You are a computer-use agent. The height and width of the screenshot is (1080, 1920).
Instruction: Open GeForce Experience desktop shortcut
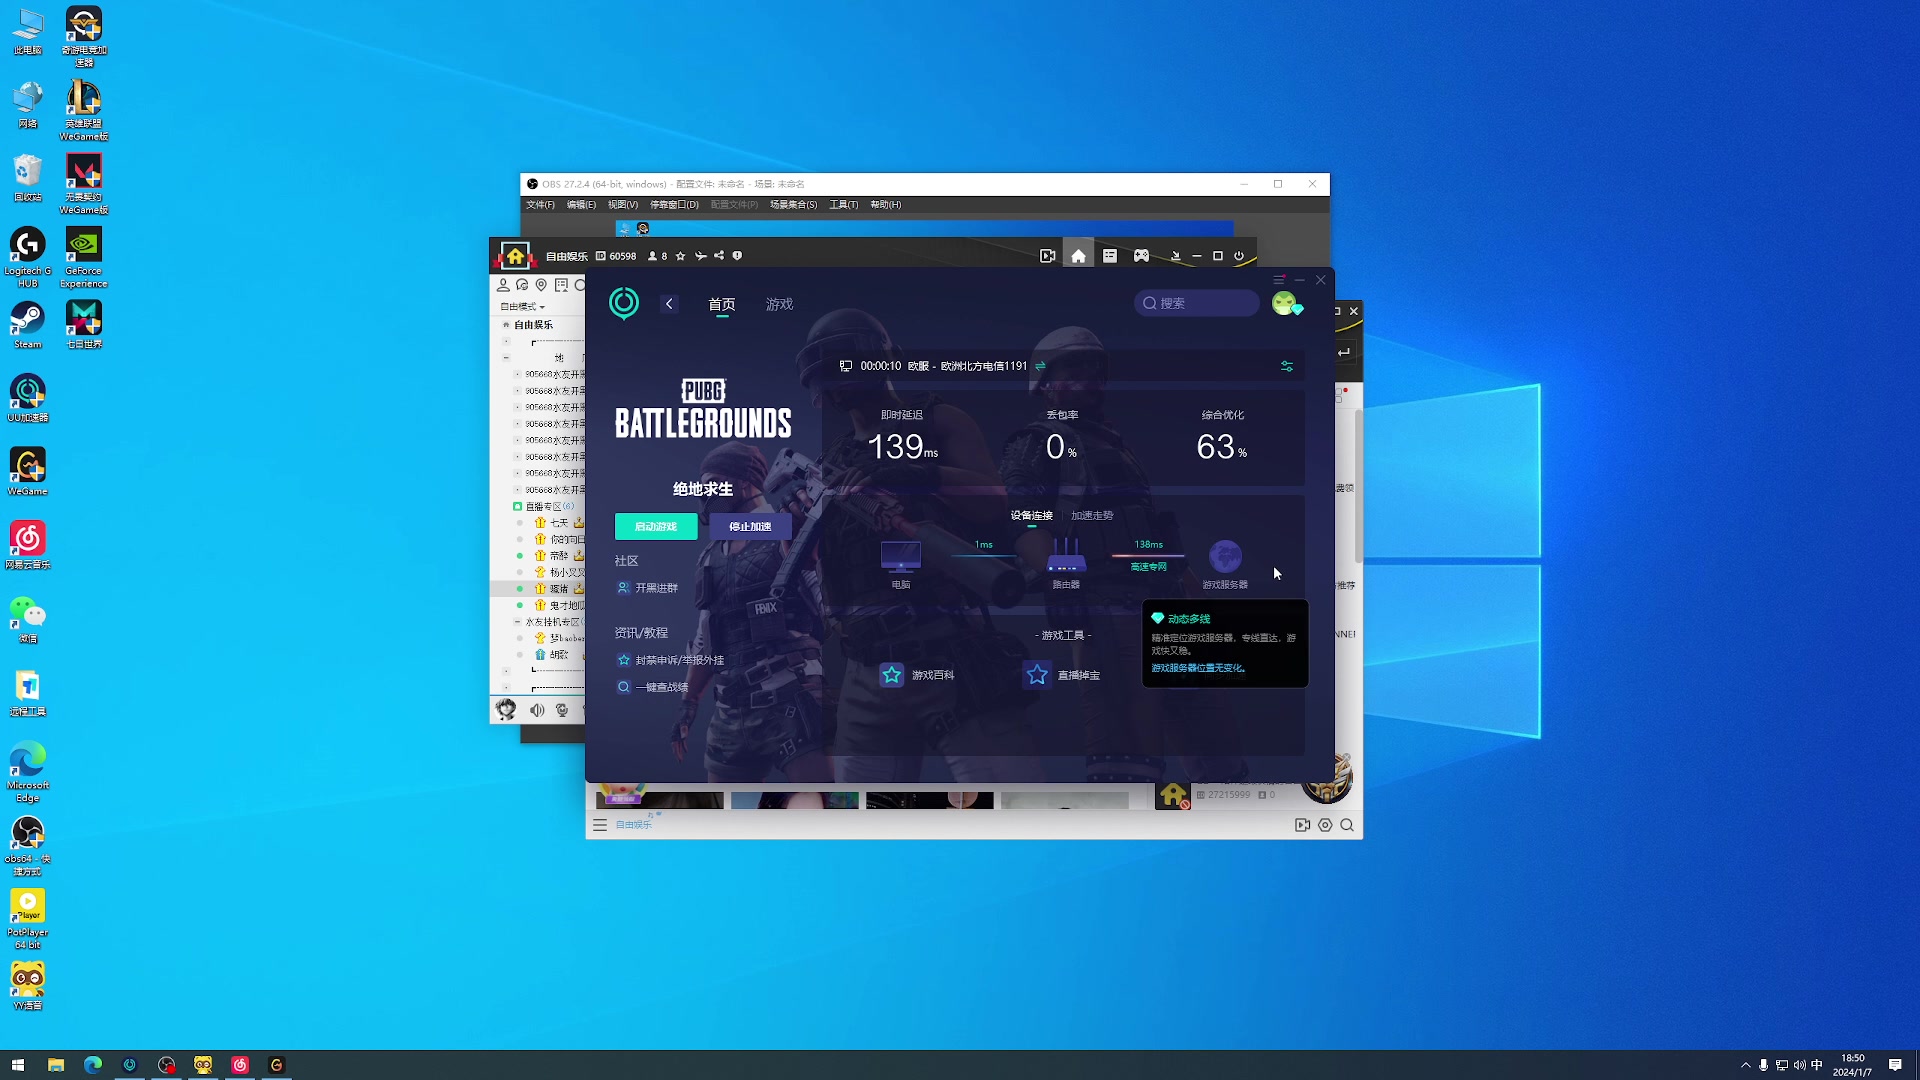click(x=84, y=258)
